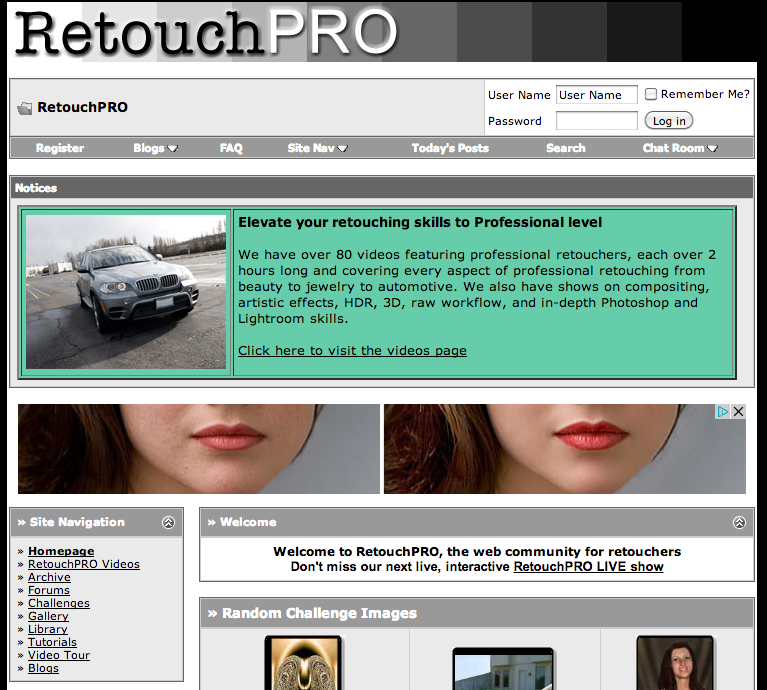Collapse the Site Navigation panel
767x690 pixels.
(168, 522)
